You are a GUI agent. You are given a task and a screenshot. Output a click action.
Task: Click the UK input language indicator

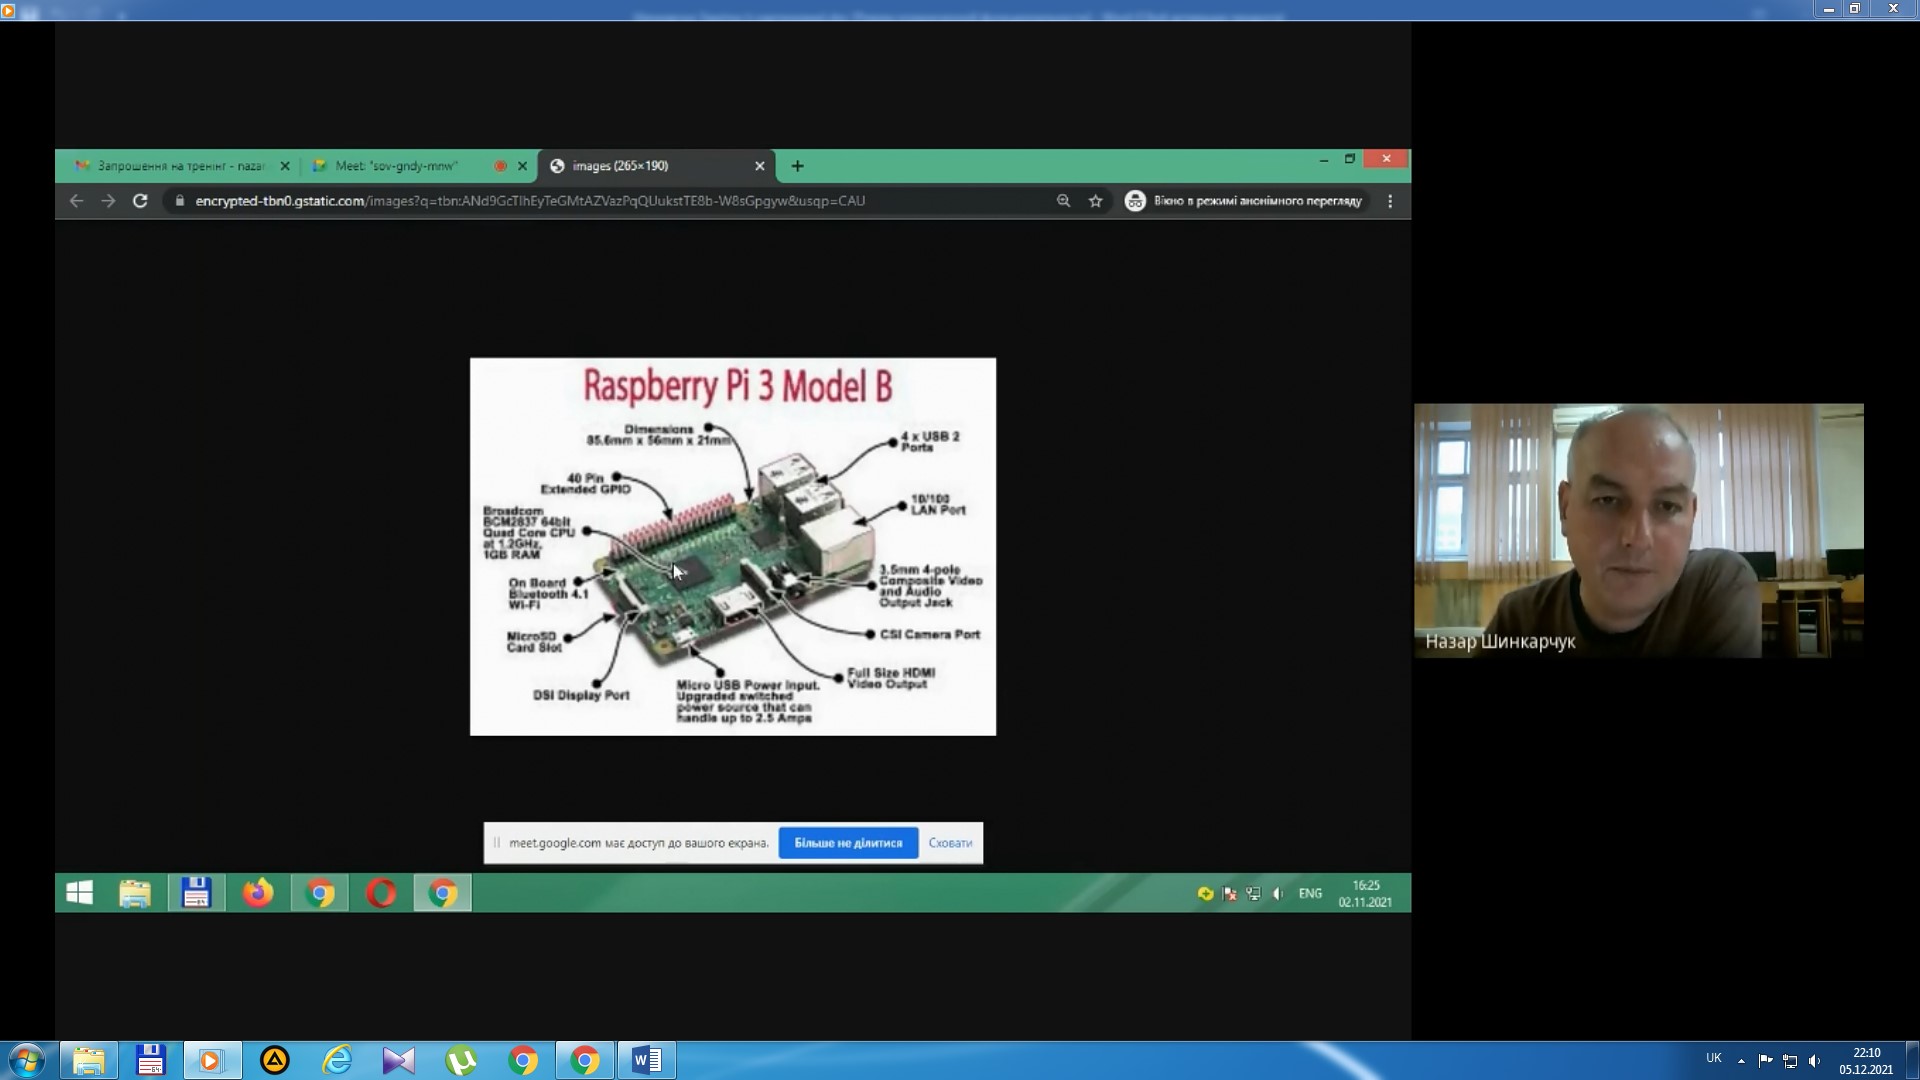(1714, 1058)
